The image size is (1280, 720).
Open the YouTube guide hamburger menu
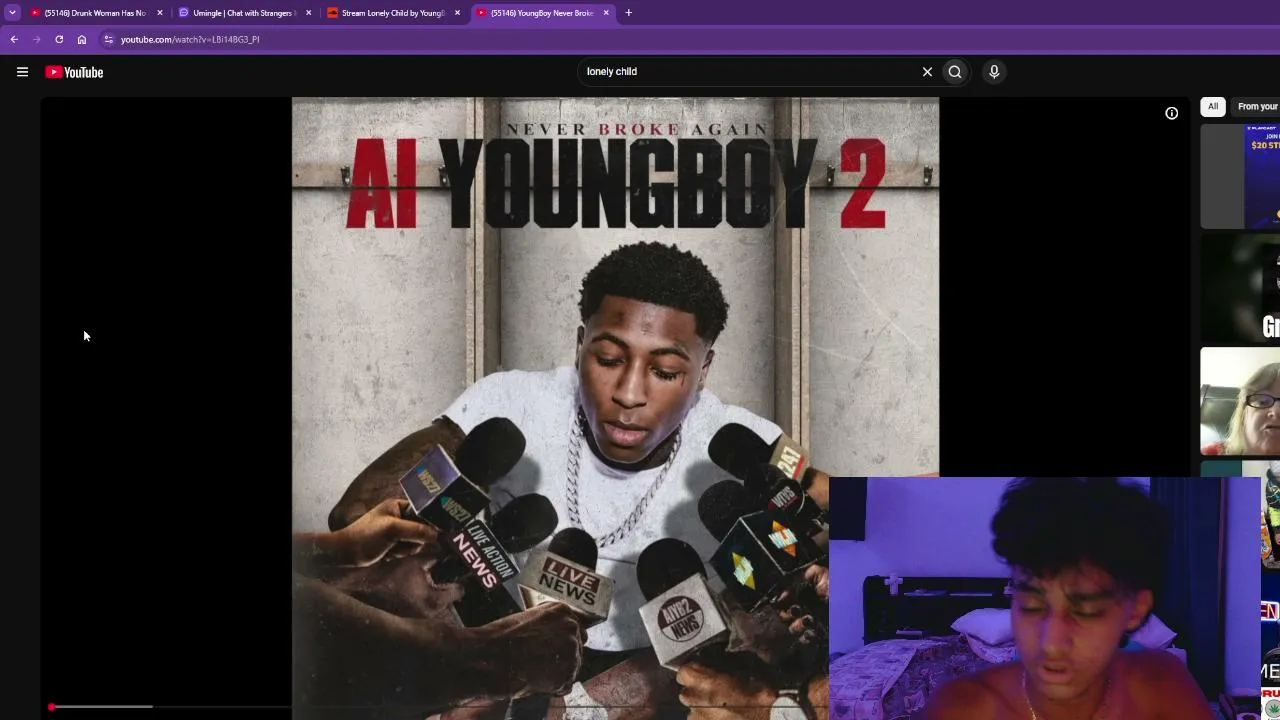pos(22,72)
